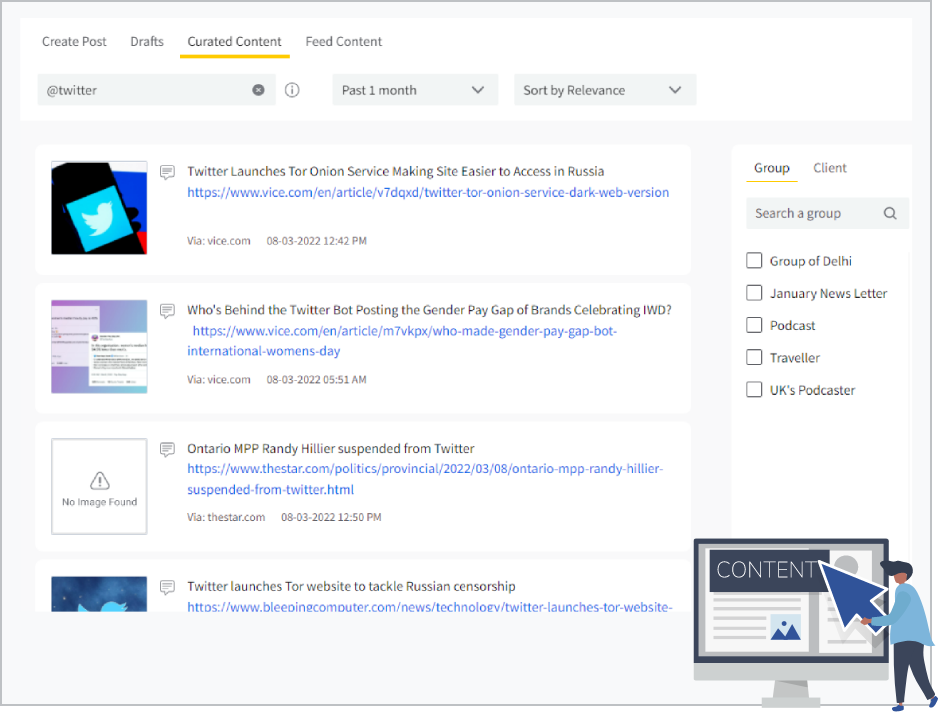Screen dimensions: 938x712
Task: Tick the Group of Delhi checkbox
Action: (754, 261)
